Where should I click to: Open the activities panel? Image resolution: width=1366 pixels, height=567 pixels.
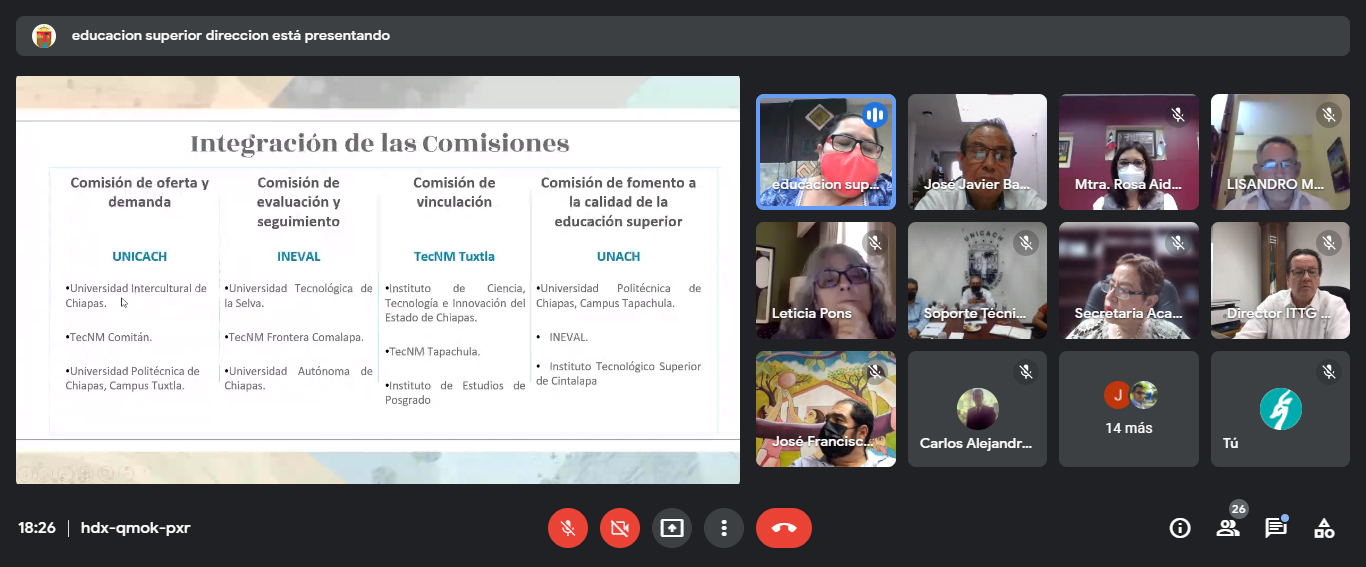tap(1324, 528)
